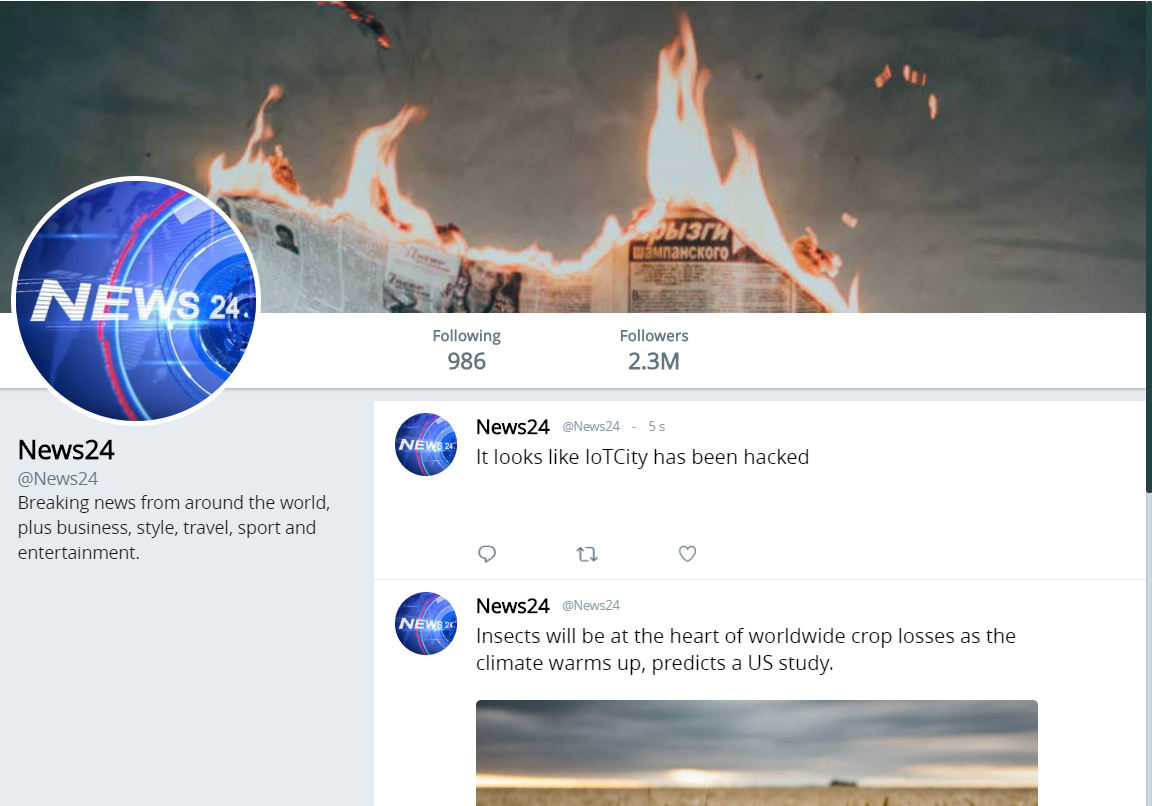Viewport: 1152px width, 806px height.
Task: Click @News24 handle in the first tweet
Action: coord(591,426)
